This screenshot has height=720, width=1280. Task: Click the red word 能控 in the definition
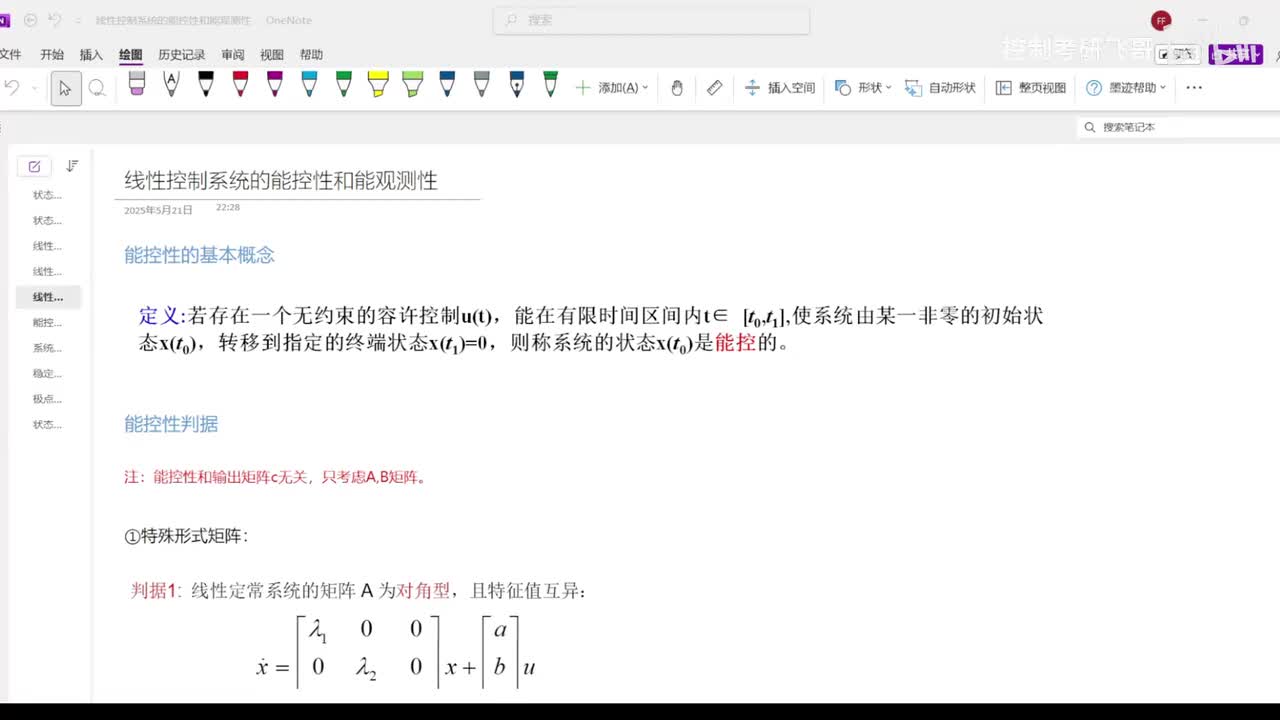(x=735, y=344)
